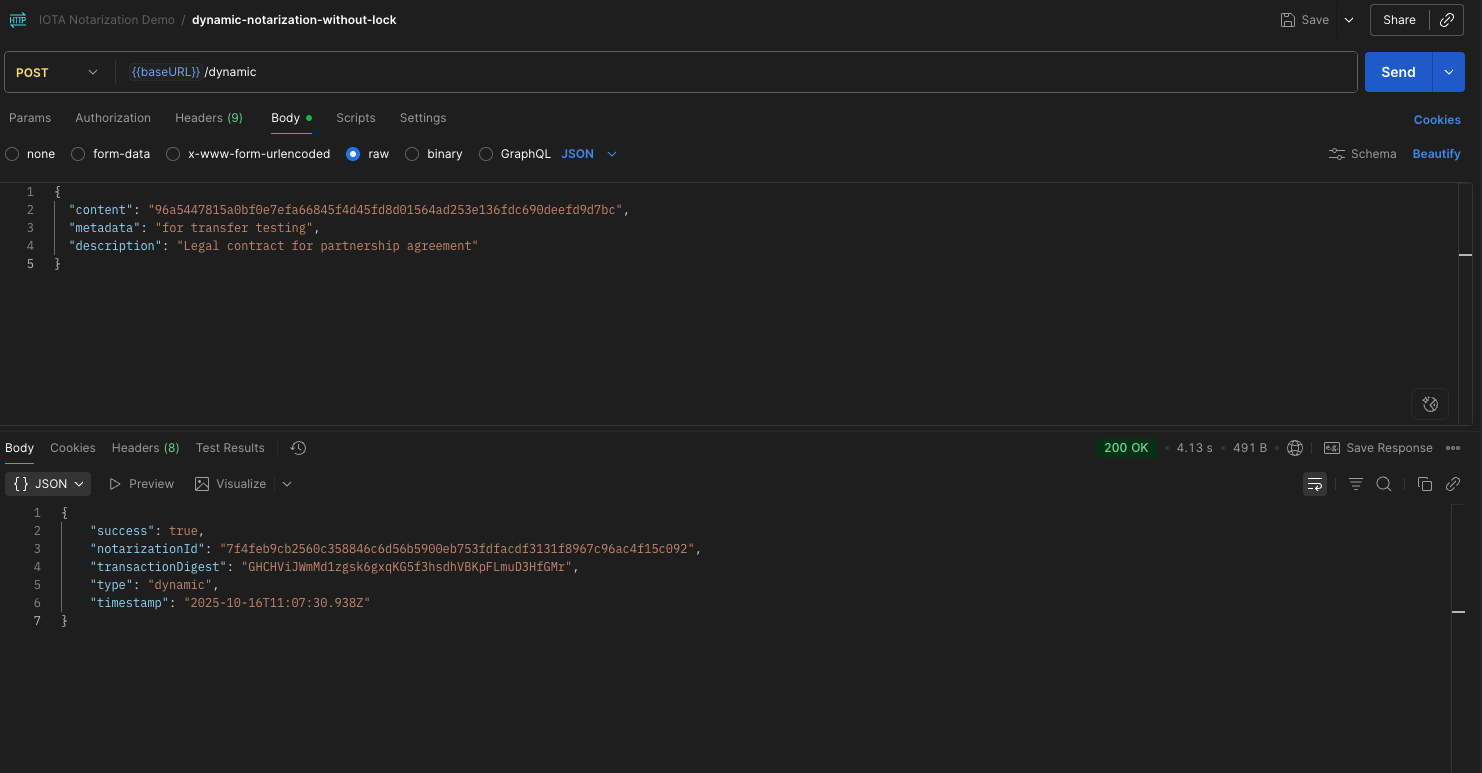Switch body type to GraphQL
Viewport: 1482px width, 773px height.
pyautogui.click(x=486, y=153)
